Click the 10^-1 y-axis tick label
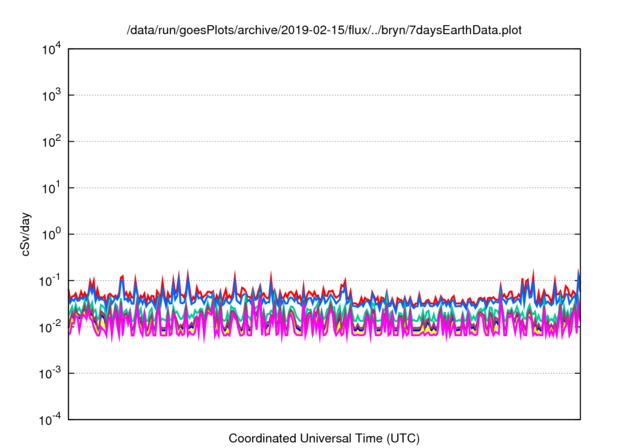The height and width of the screenshot is (448, 640). (x=50, y=281)
